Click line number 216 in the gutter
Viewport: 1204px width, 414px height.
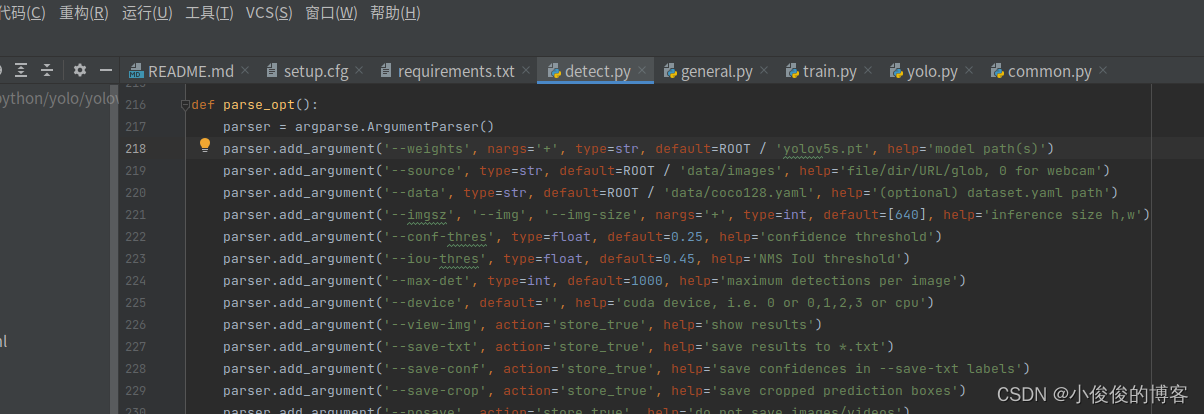(135, 104)
